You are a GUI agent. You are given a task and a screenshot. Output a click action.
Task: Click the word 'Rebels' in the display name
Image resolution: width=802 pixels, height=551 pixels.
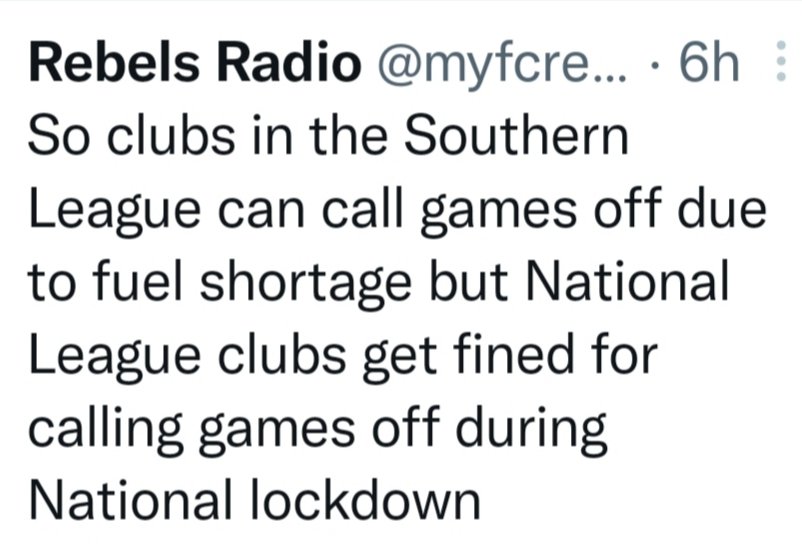coord(114,63)
